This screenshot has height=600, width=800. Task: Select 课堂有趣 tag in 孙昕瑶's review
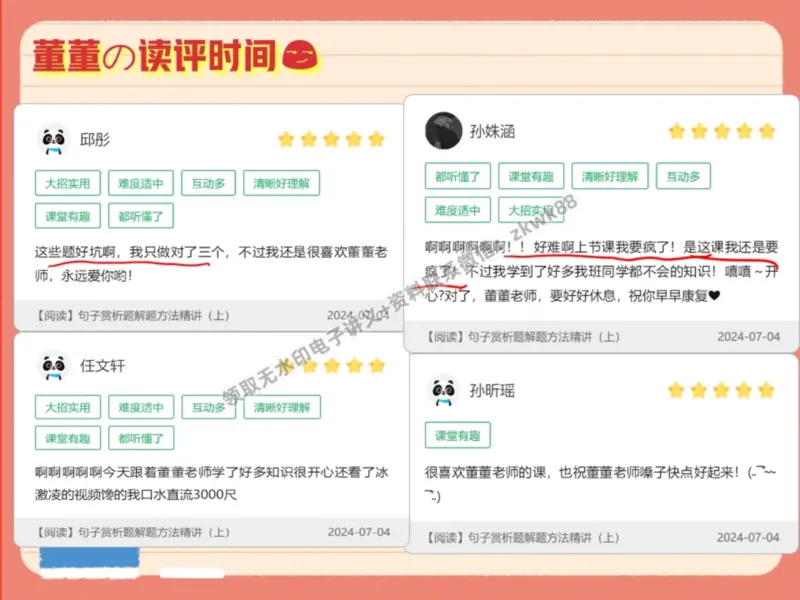click(458, 435)
